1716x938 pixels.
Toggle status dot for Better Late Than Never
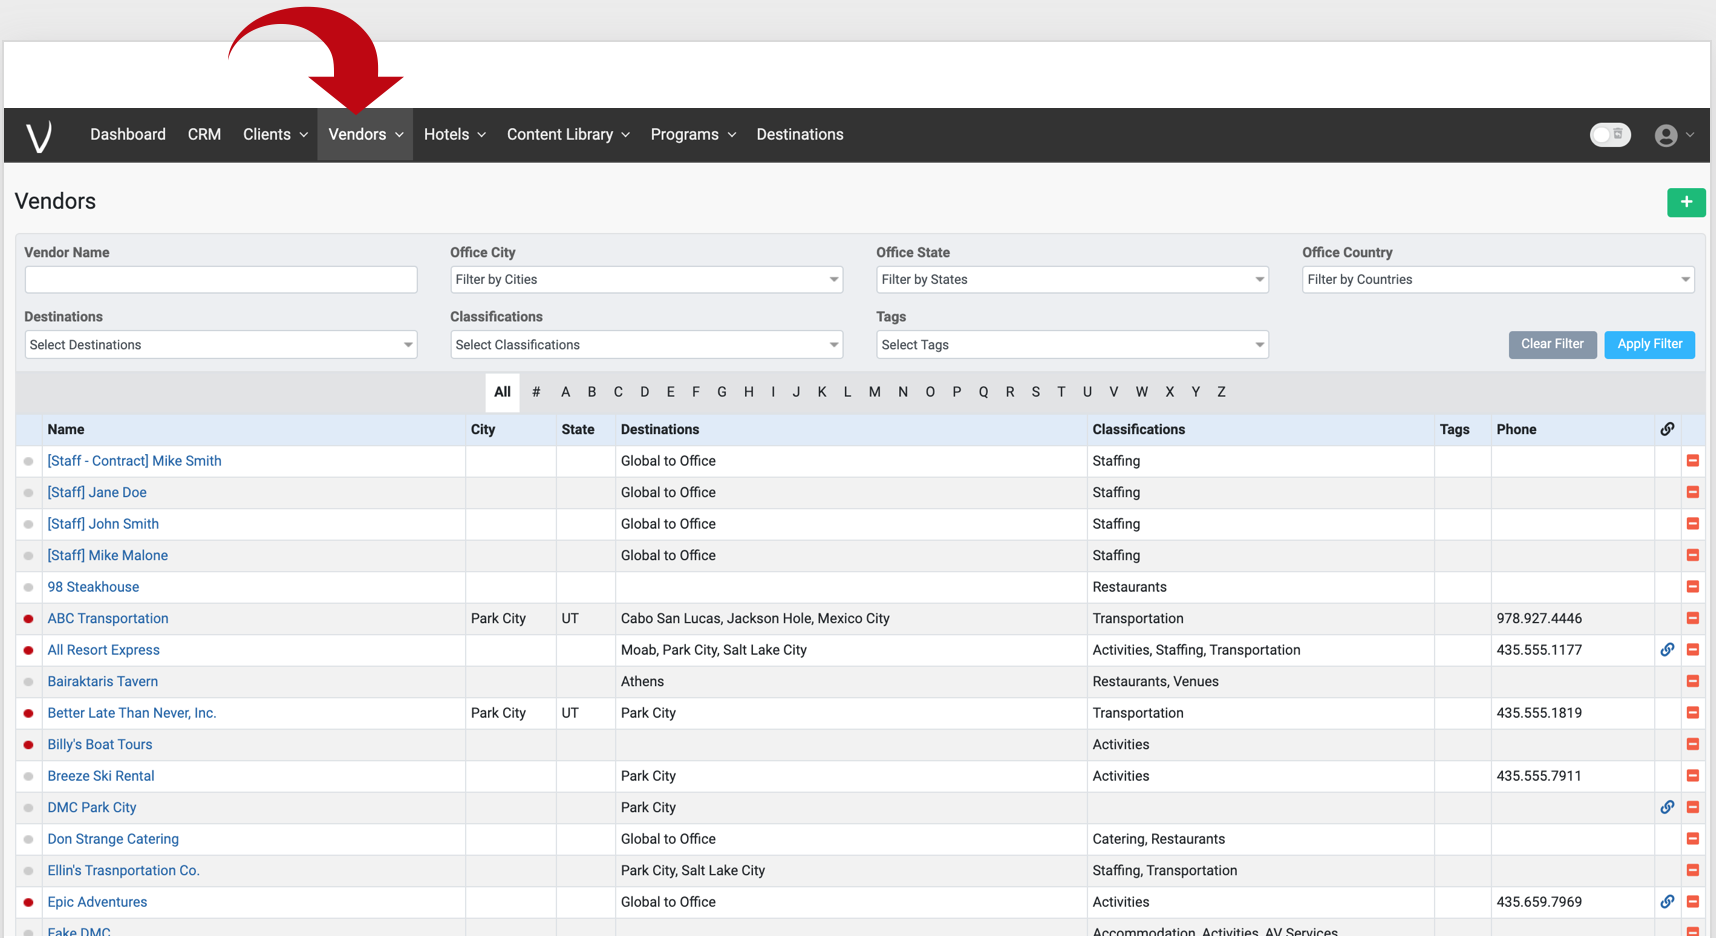[29, 713]
